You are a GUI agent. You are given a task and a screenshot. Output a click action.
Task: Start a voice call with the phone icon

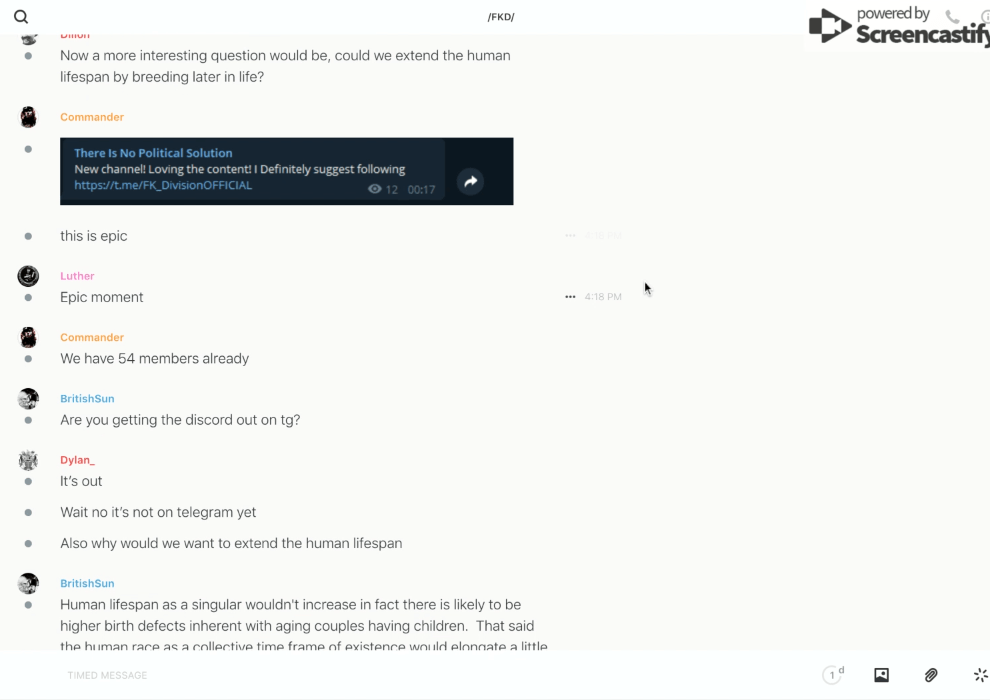pos(952,17)
